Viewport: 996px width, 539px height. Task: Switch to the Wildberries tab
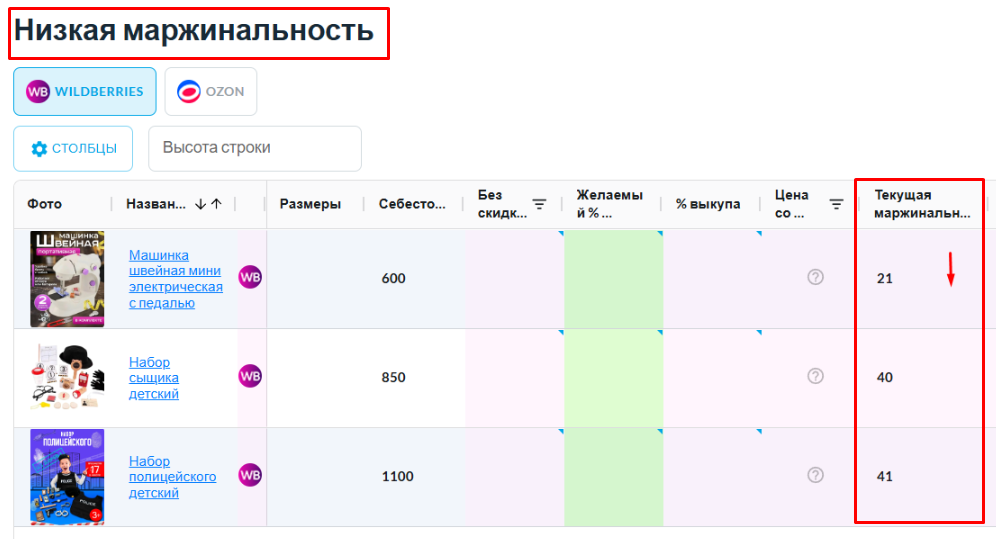click(x=85, y=92)
